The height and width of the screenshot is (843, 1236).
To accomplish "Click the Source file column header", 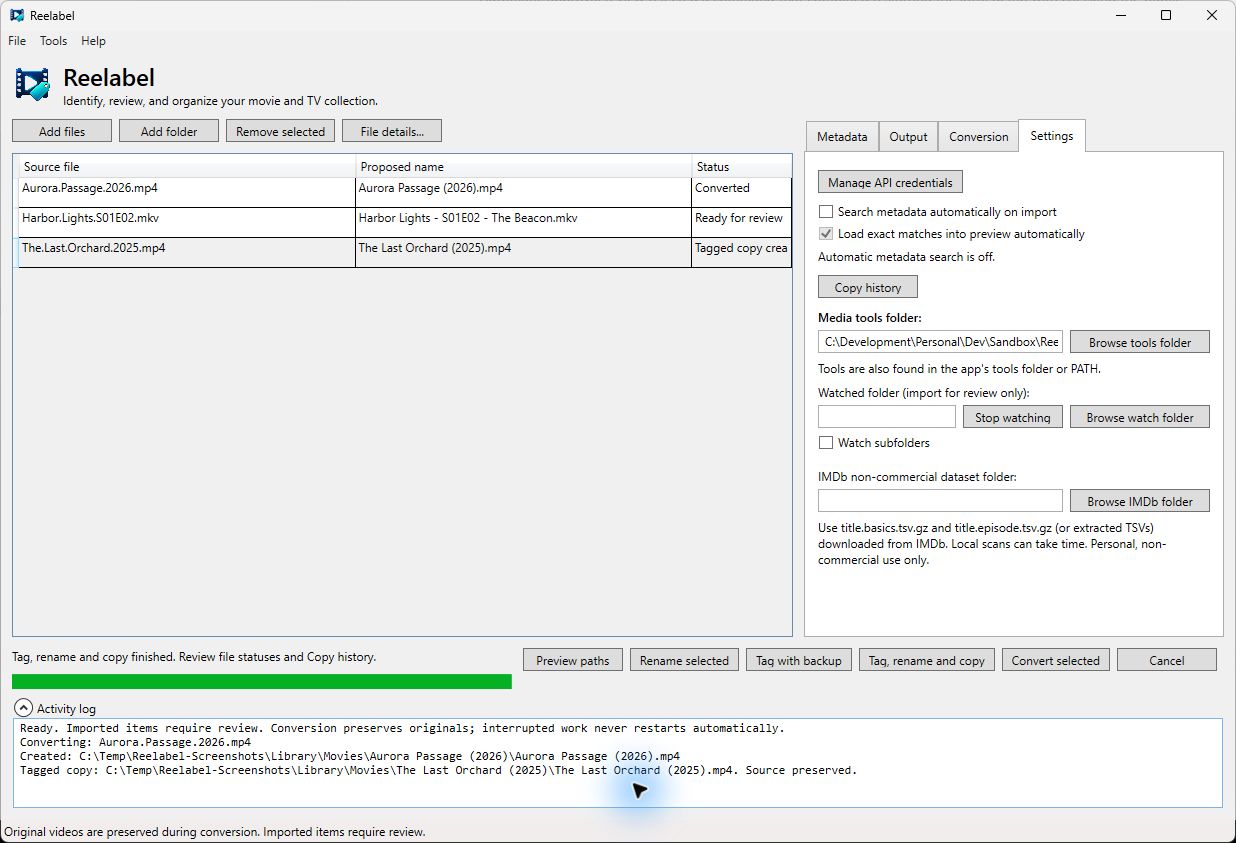I will tap(186, 167).
